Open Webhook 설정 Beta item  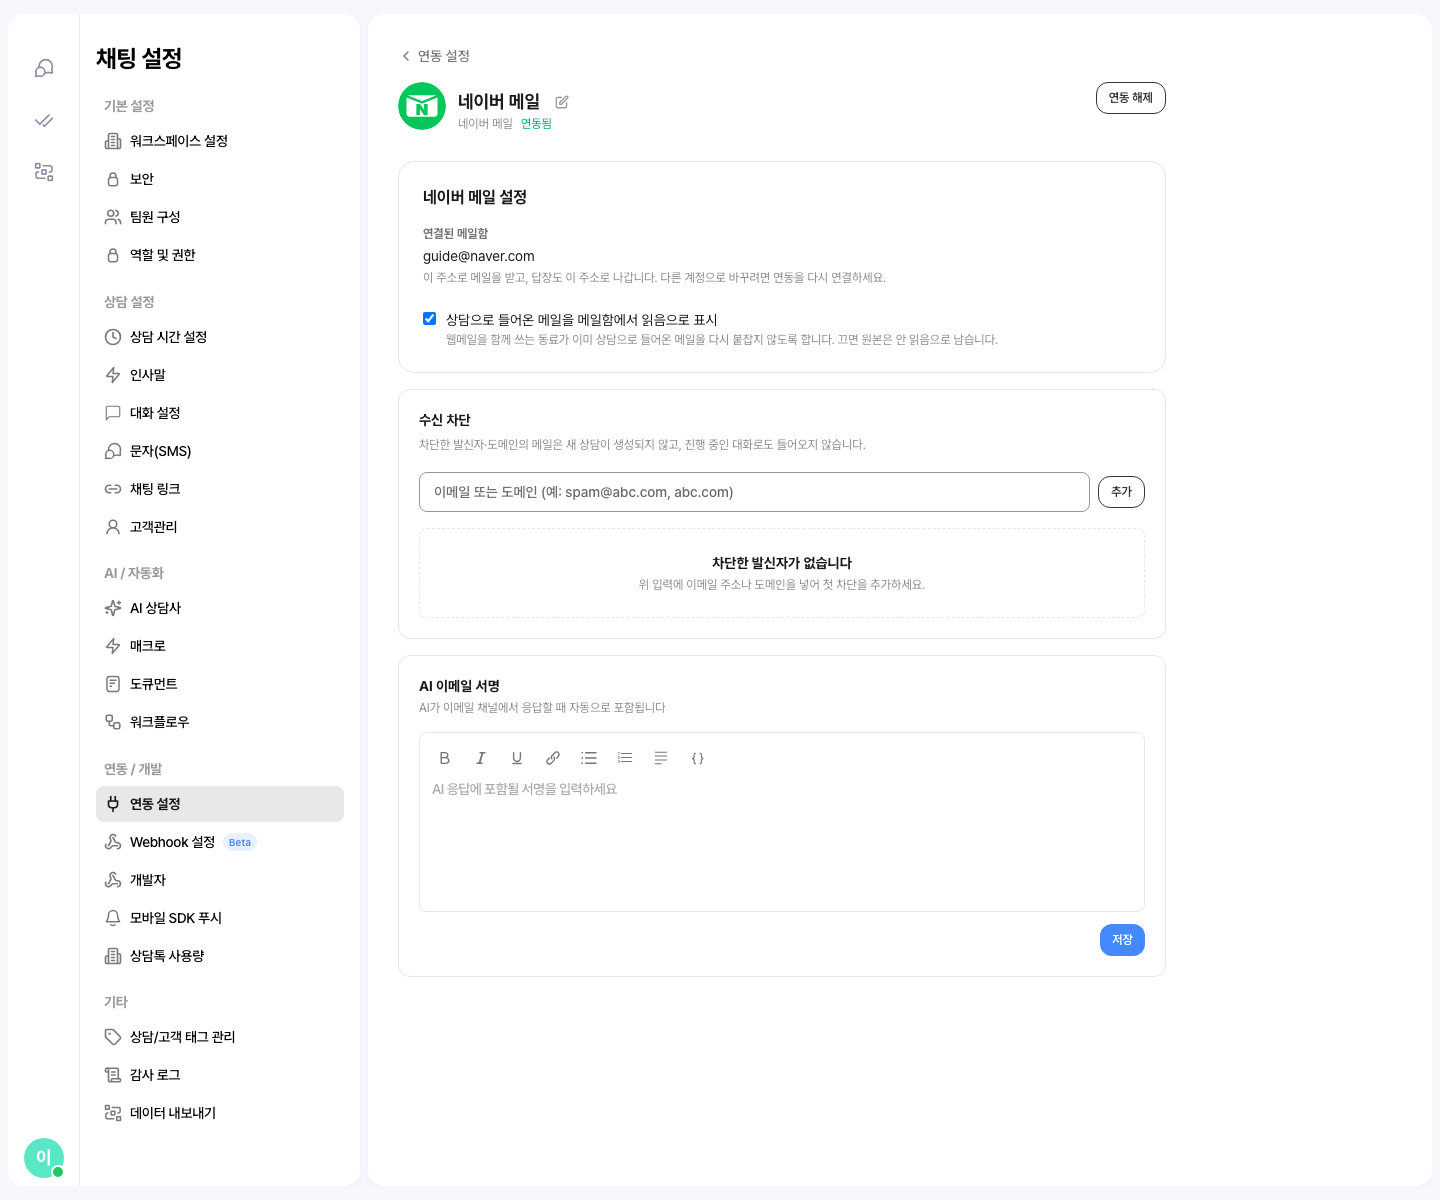tap(220, 842)
